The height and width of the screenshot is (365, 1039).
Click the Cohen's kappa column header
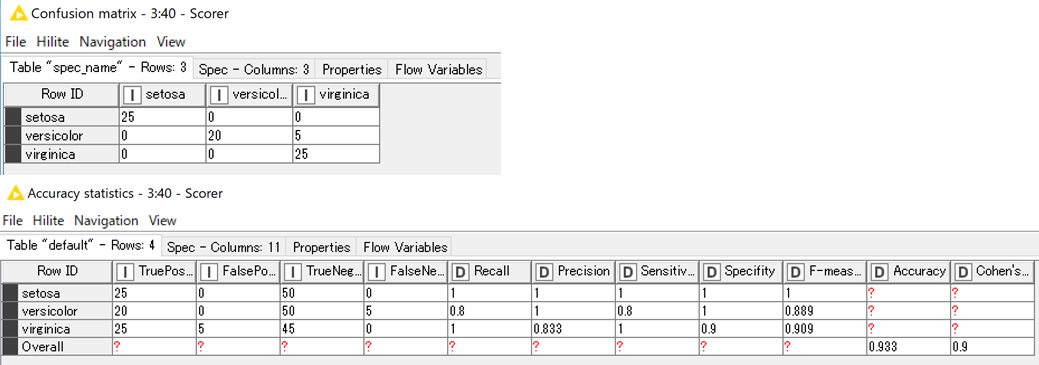click(992, 272)
